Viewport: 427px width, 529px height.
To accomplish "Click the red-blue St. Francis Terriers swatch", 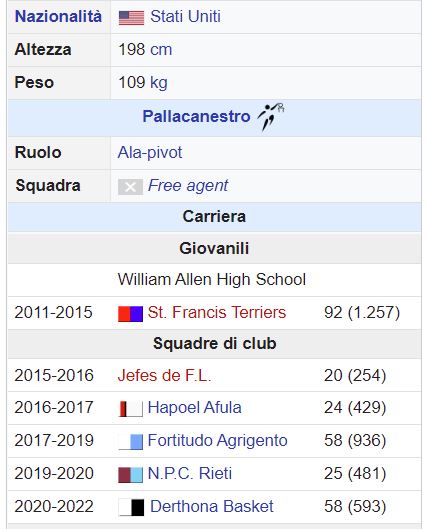I will tap(130, 313).
